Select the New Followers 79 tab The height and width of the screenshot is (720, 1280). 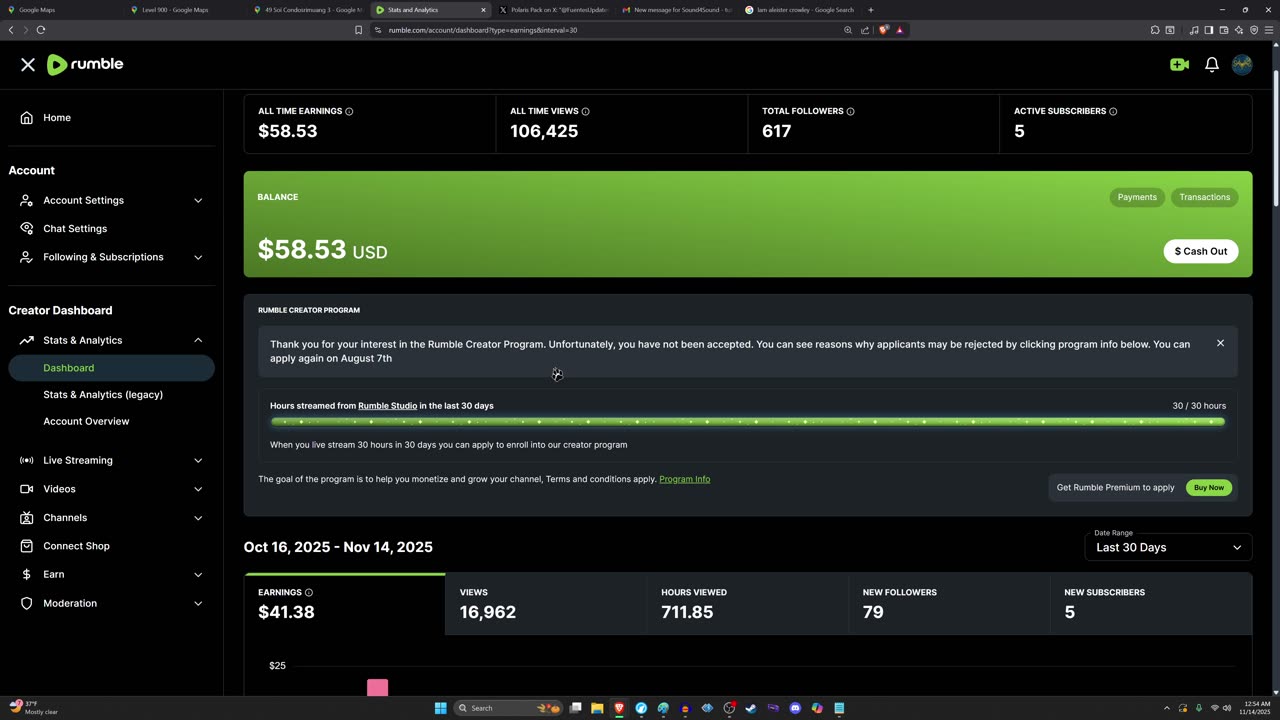tap(950, 604)
